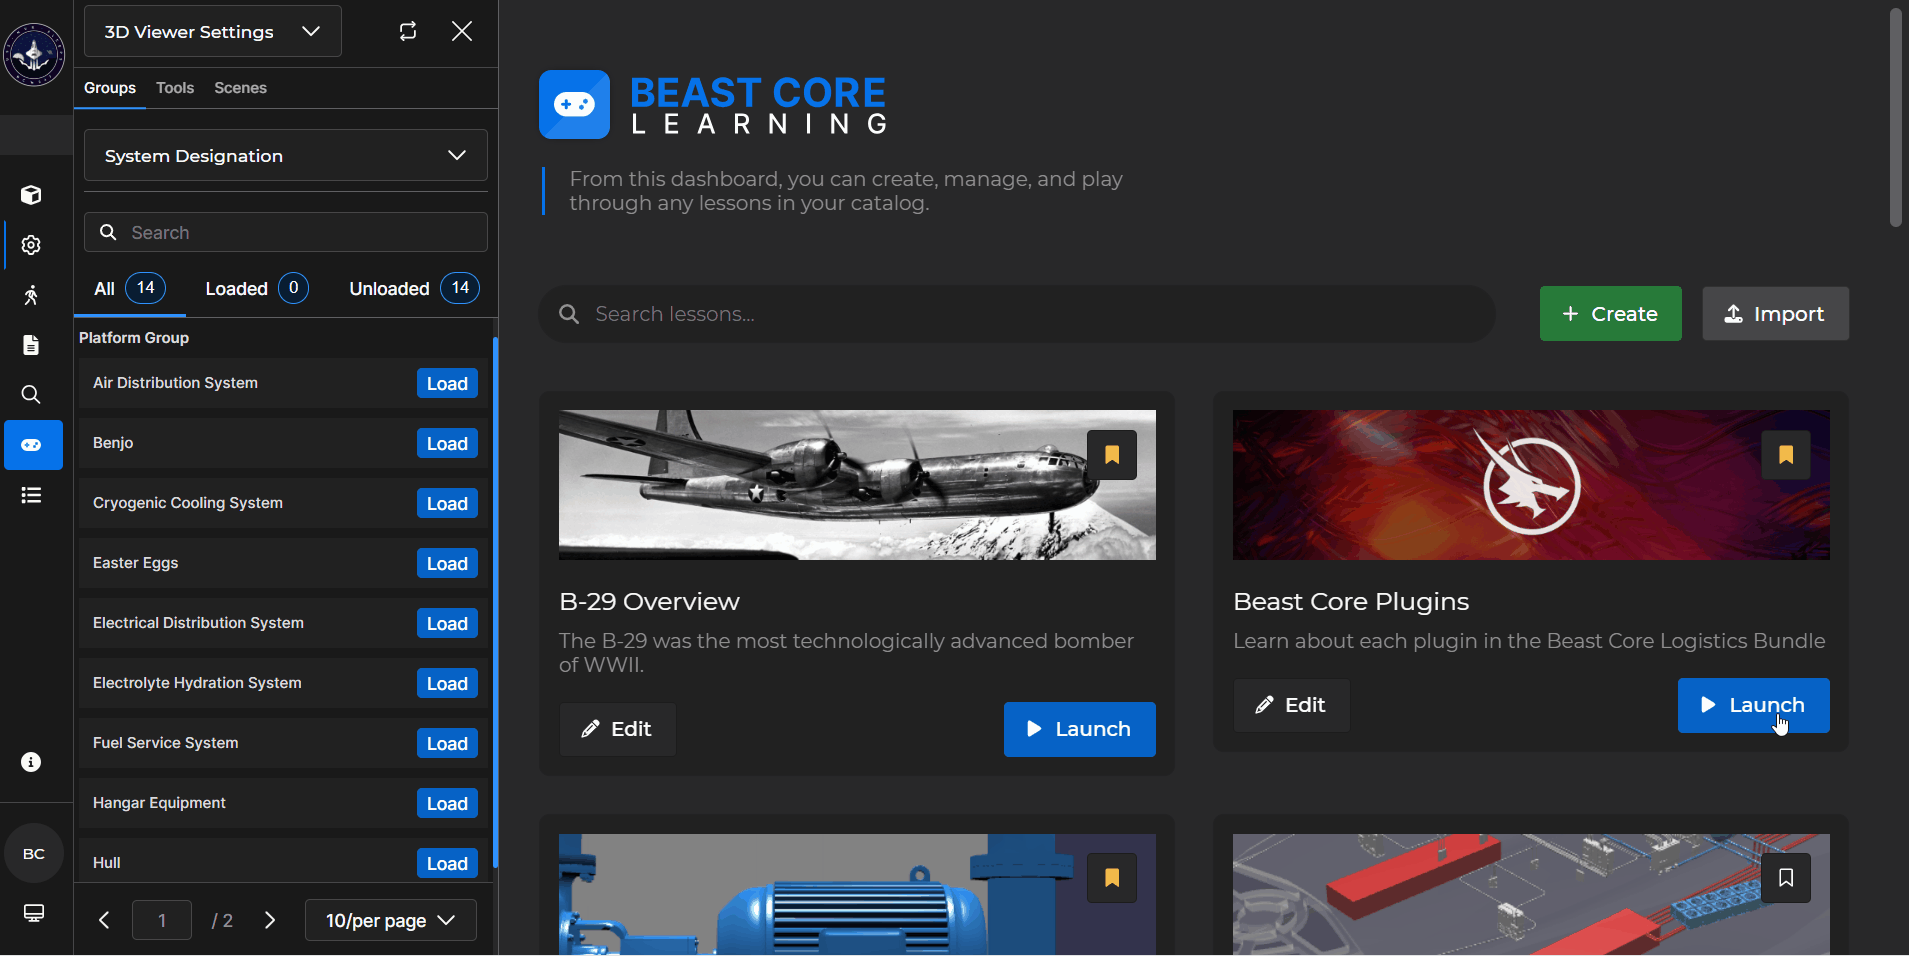The image size is (1909, 956).
Task: Launch the Beast Core Plugins lesson
Action: [1753, 705]
